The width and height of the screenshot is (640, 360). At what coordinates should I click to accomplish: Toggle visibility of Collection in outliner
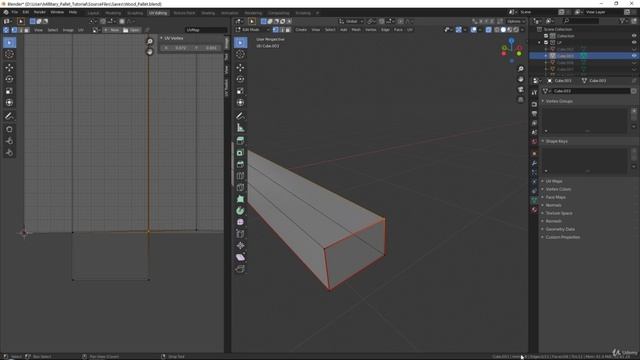click(634, 36)
